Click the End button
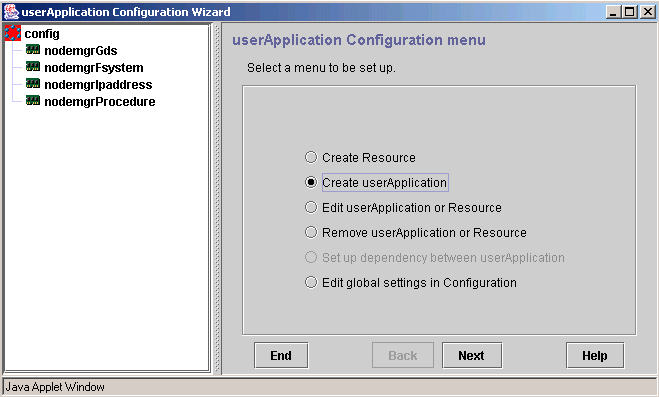Screen dimensions: 659x397 tap(281, 355)
